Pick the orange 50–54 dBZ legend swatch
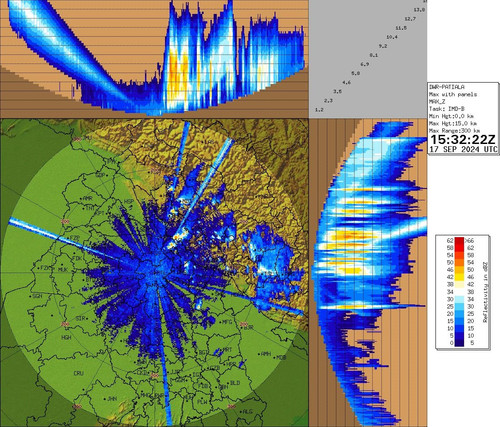Image resolution: width=500 pixels, height=427 pixels. pos(459,262)
